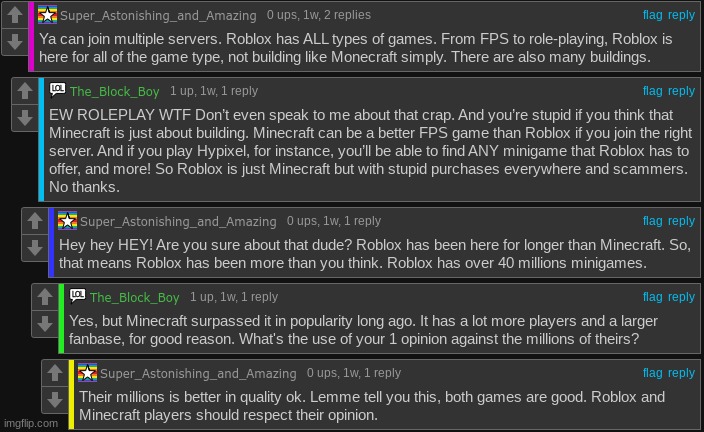704x432 pixels.
Task: Reply to the 'Hey hey HEY!' comment
Action: click(681, 220)
